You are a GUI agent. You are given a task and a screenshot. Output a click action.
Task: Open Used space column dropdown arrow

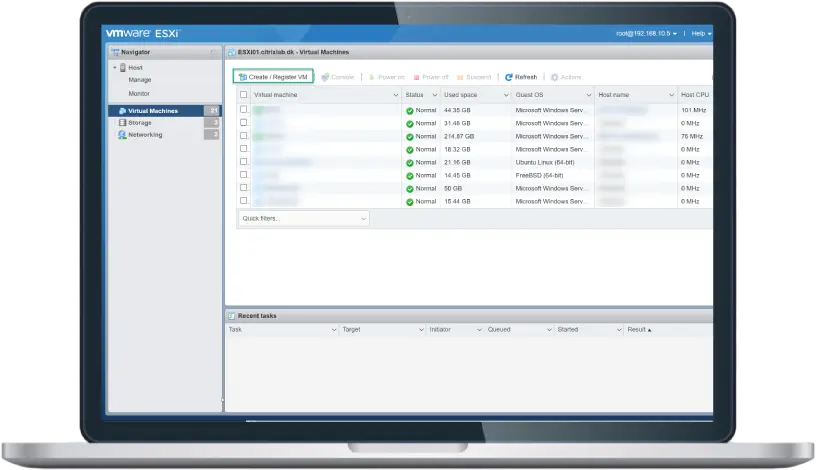click(x=506, y=95)
